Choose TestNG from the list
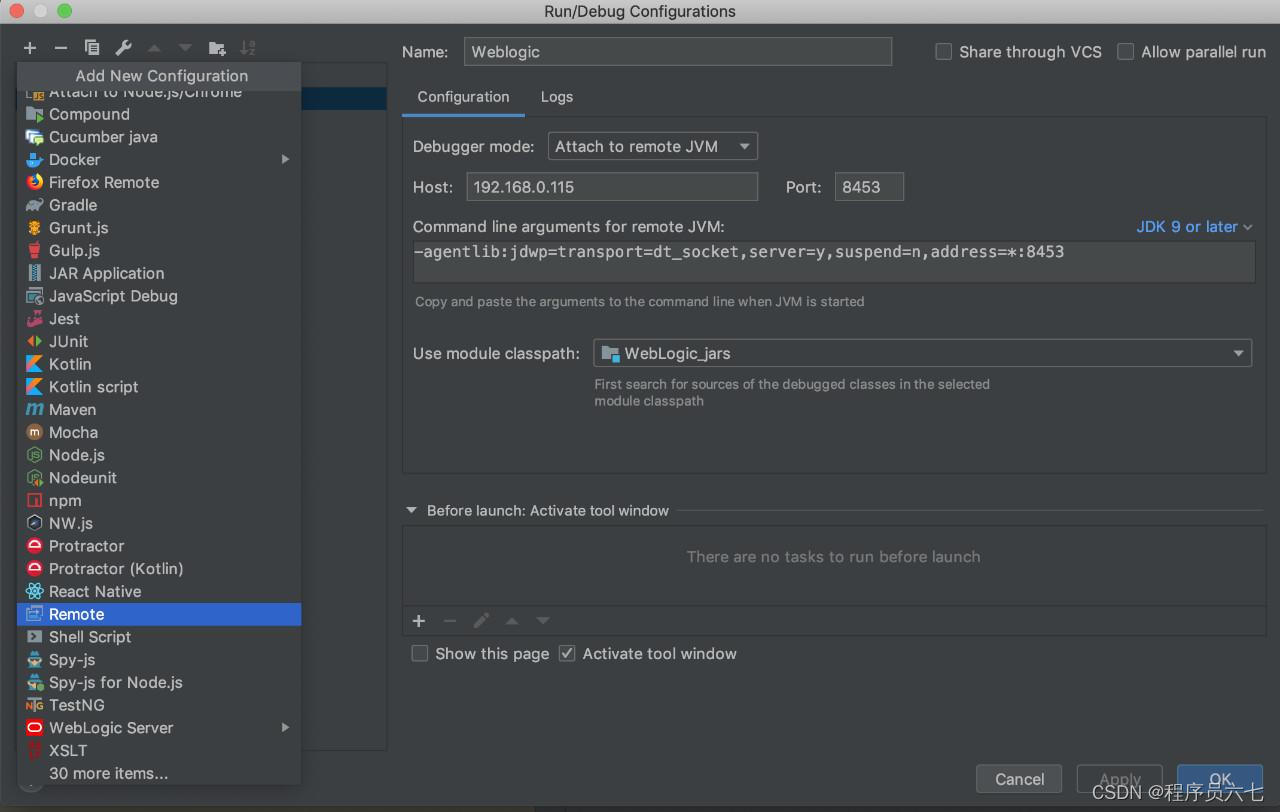 pos(159,705)
